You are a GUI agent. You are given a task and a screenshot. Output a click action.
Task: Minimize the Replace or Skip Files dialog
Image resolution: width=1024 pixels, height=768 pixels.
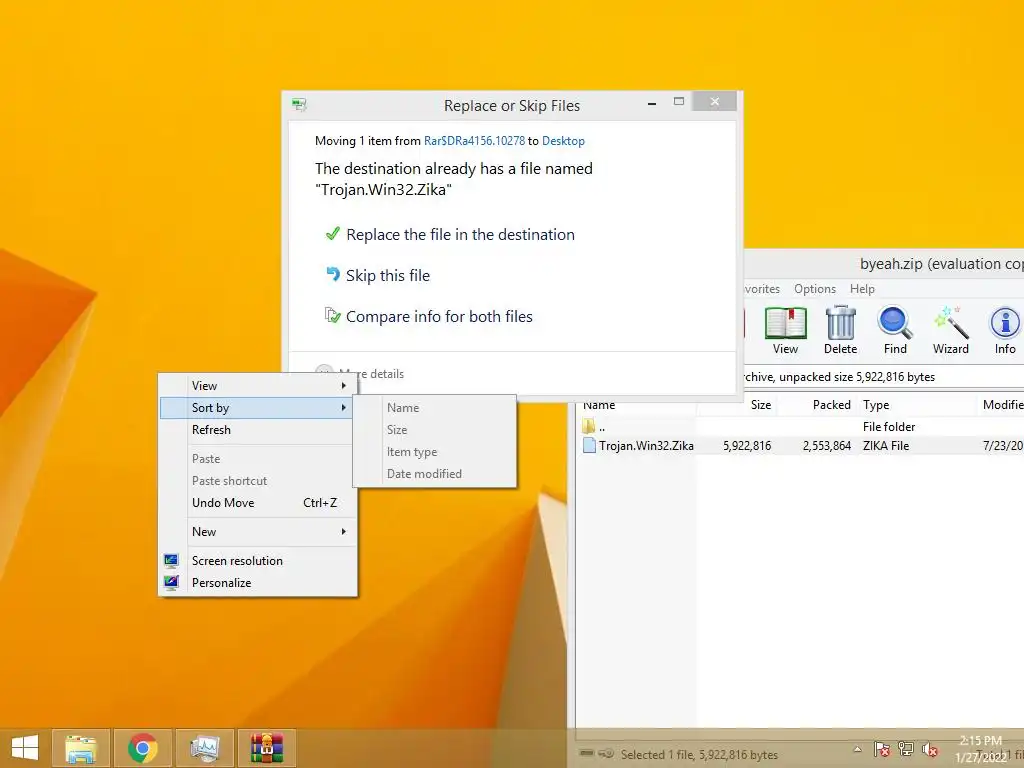[x=652, y=103]
